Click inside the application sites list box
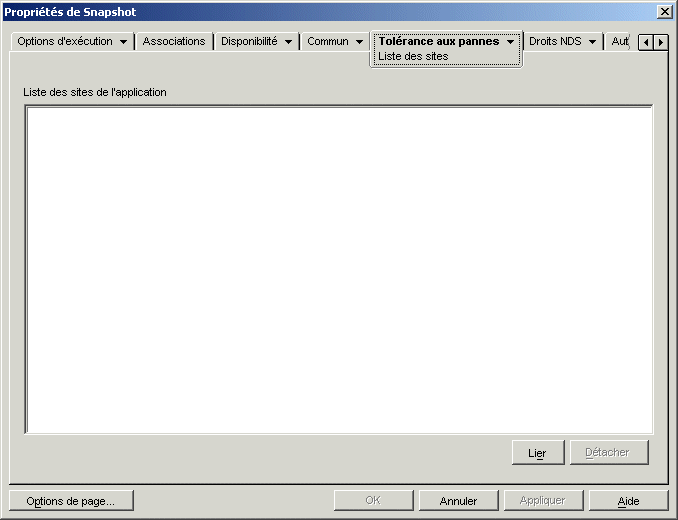678x520 pixels. click(339, 269)
